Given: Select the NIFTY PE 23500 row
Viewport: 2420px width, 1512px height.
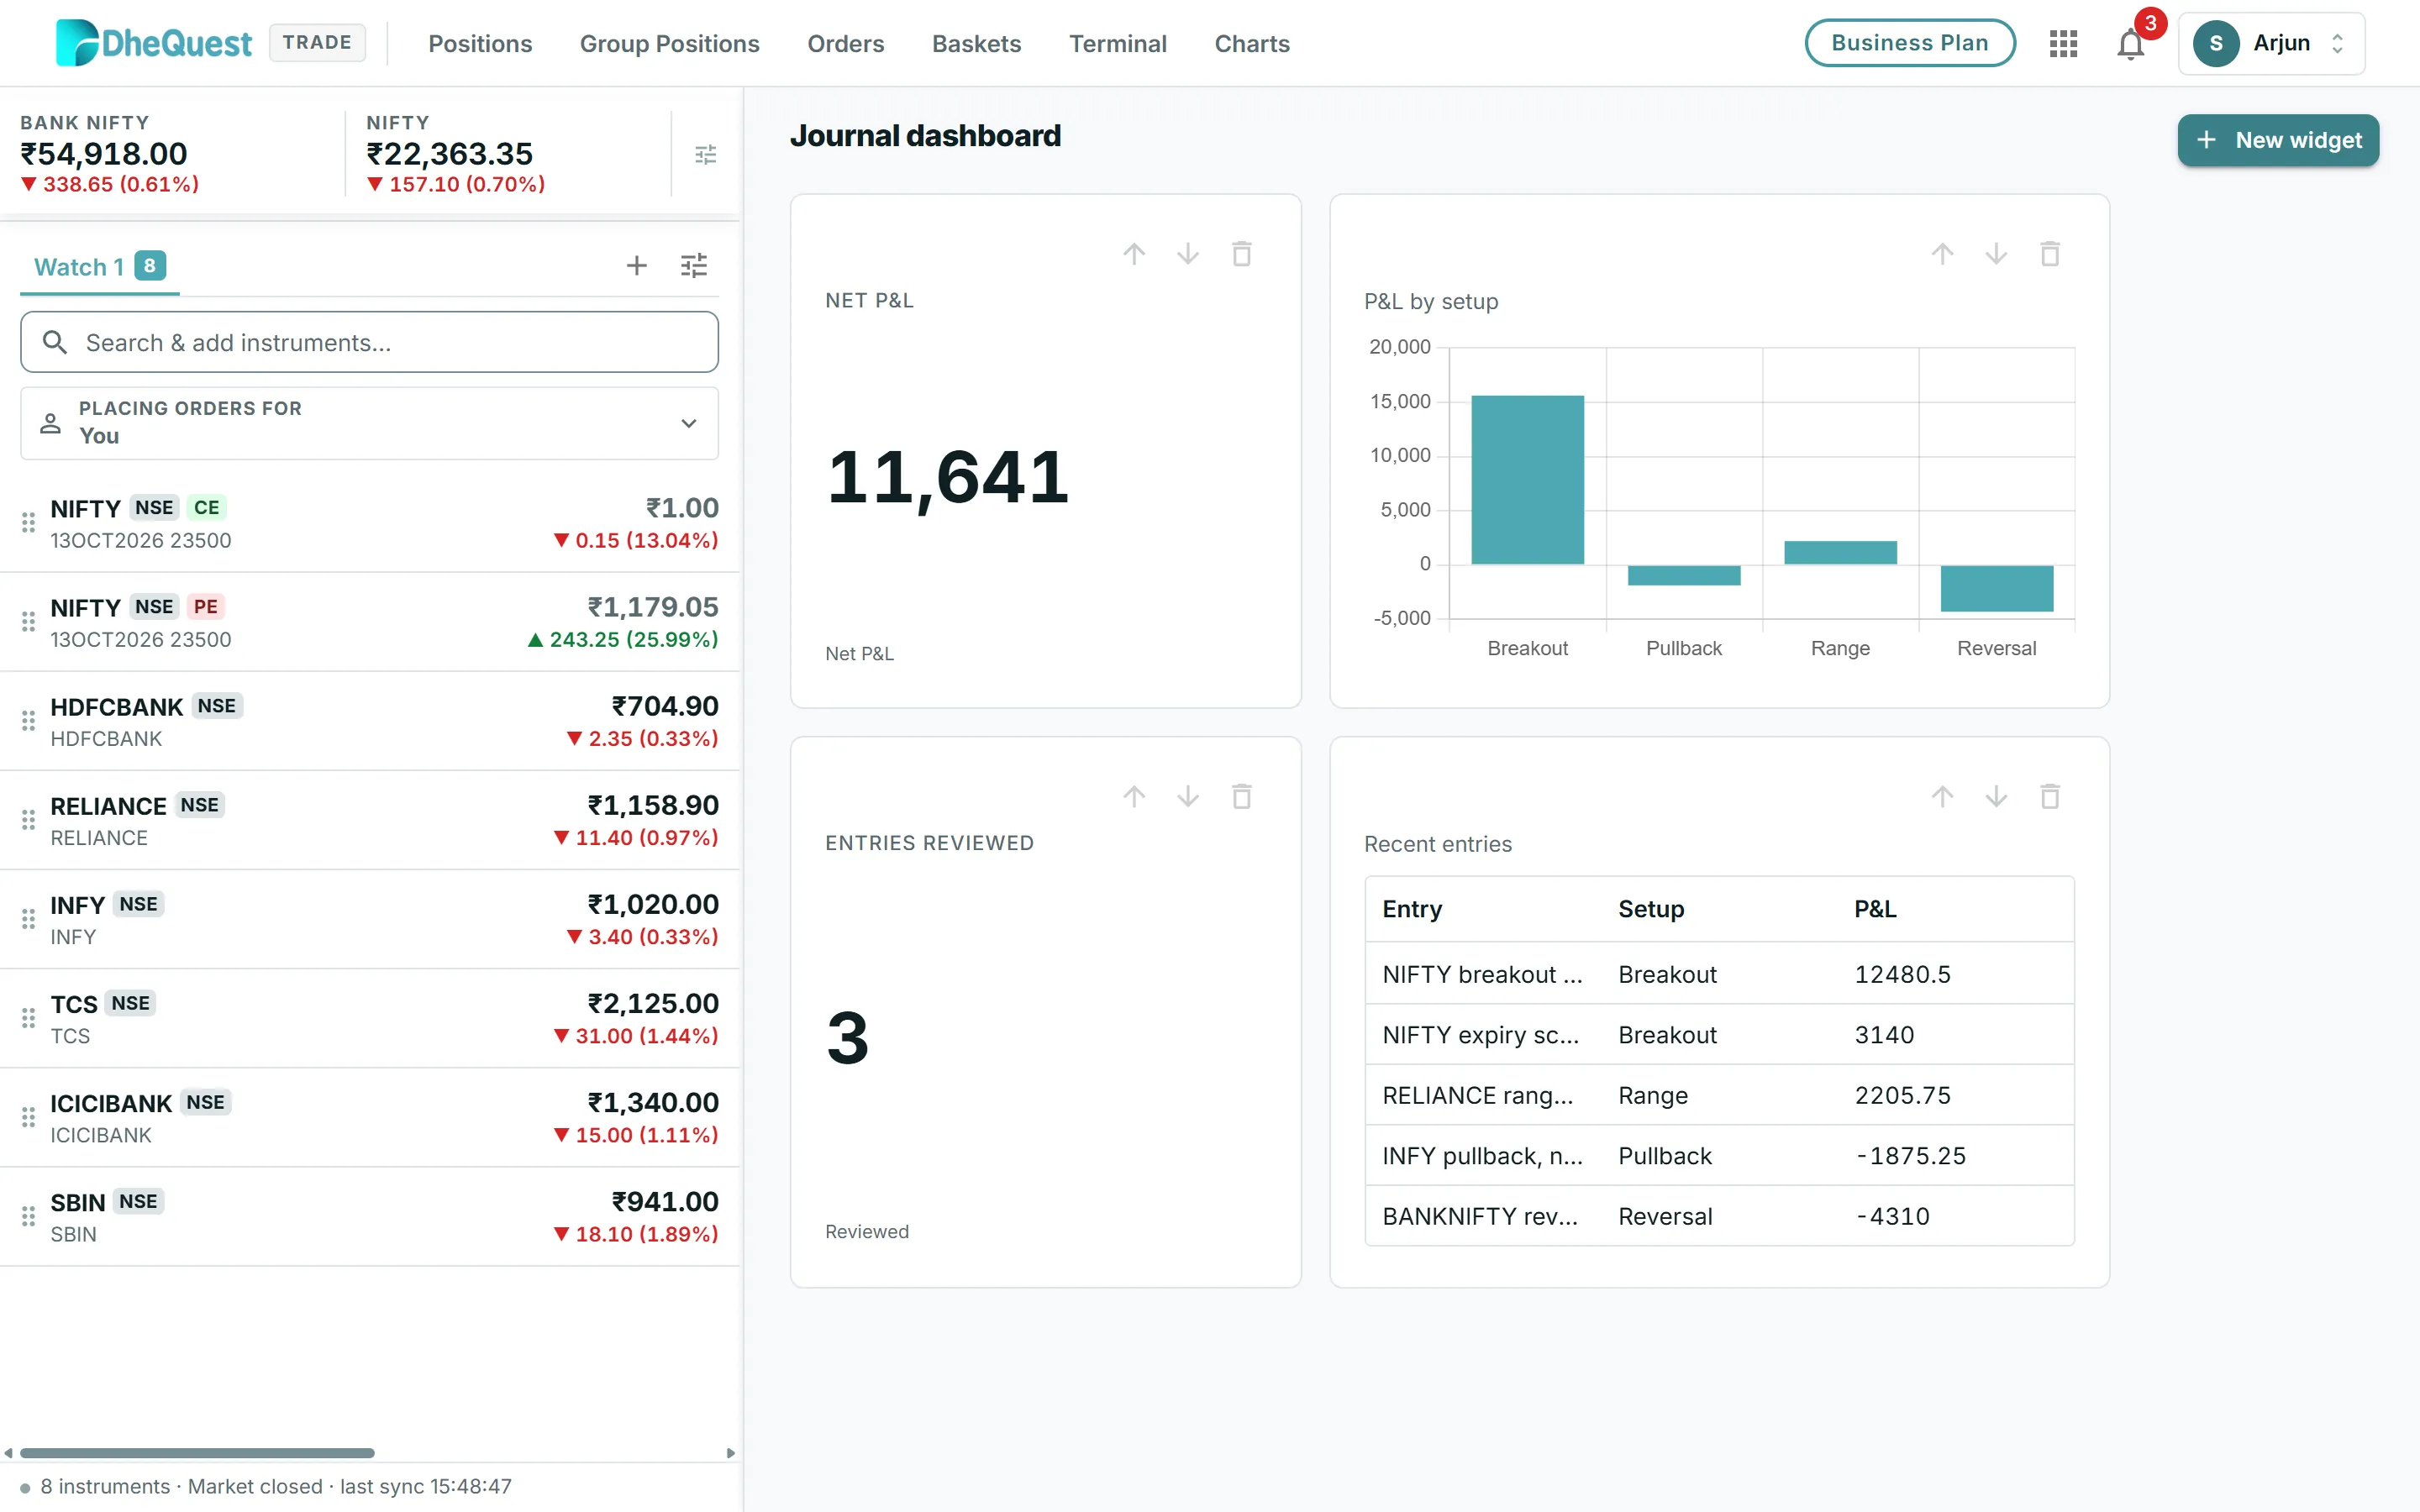Looking at the screenshot, I should coord(369,623).
